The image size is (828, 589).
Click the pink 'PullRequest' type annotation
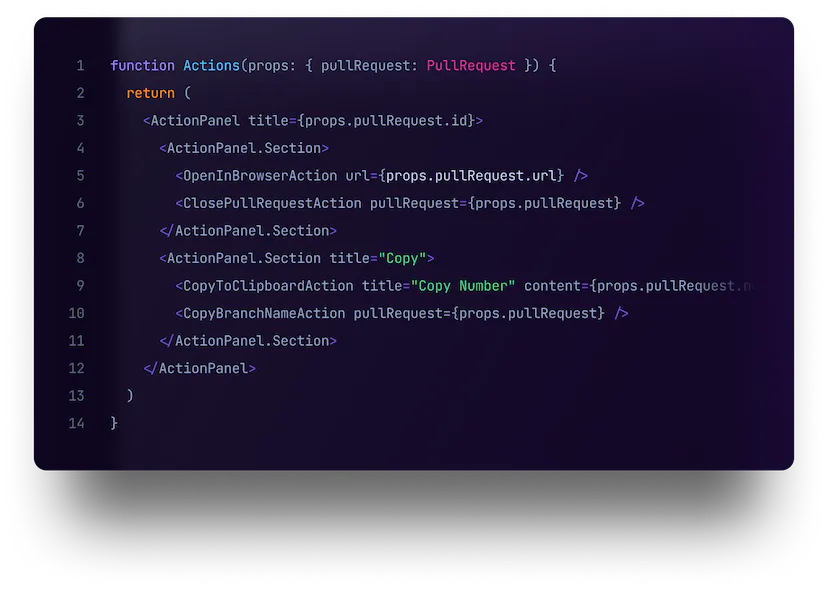pos(471,66)
